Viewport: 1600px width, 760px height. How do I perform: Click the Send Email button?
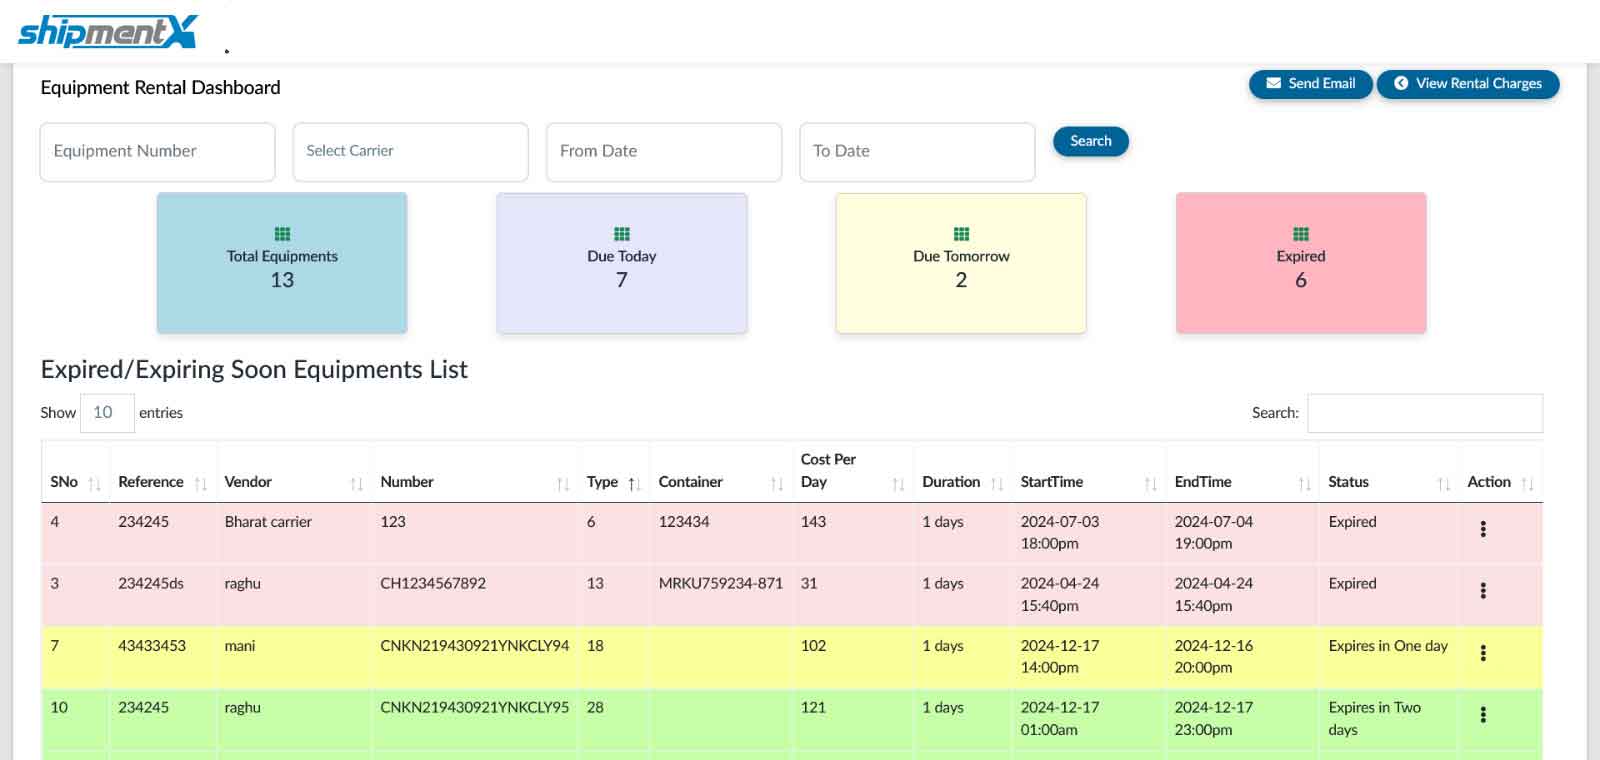[x=1310, y=84]
